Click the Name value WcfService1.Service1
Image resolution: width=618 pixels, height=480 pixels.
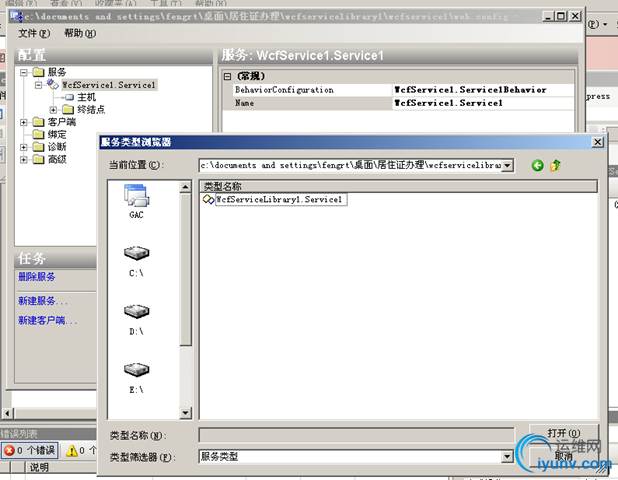tap(482, 103)
